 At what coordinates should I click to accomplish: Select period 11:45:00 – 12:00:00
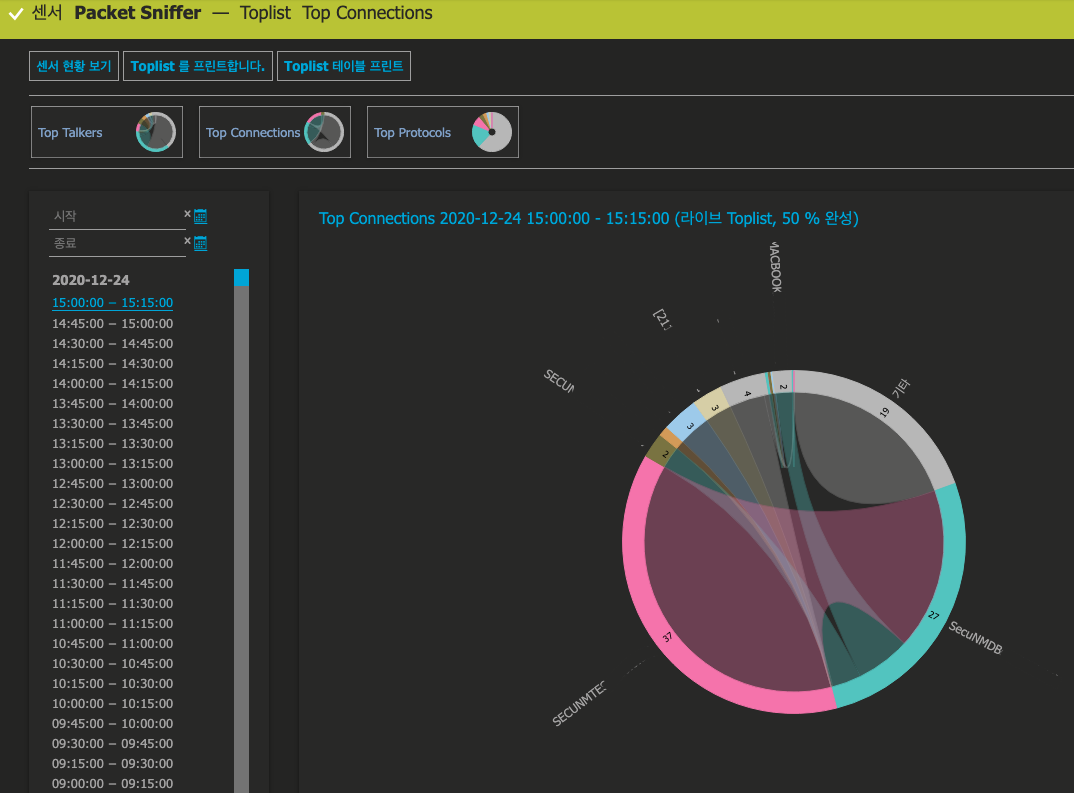[112, 563]
